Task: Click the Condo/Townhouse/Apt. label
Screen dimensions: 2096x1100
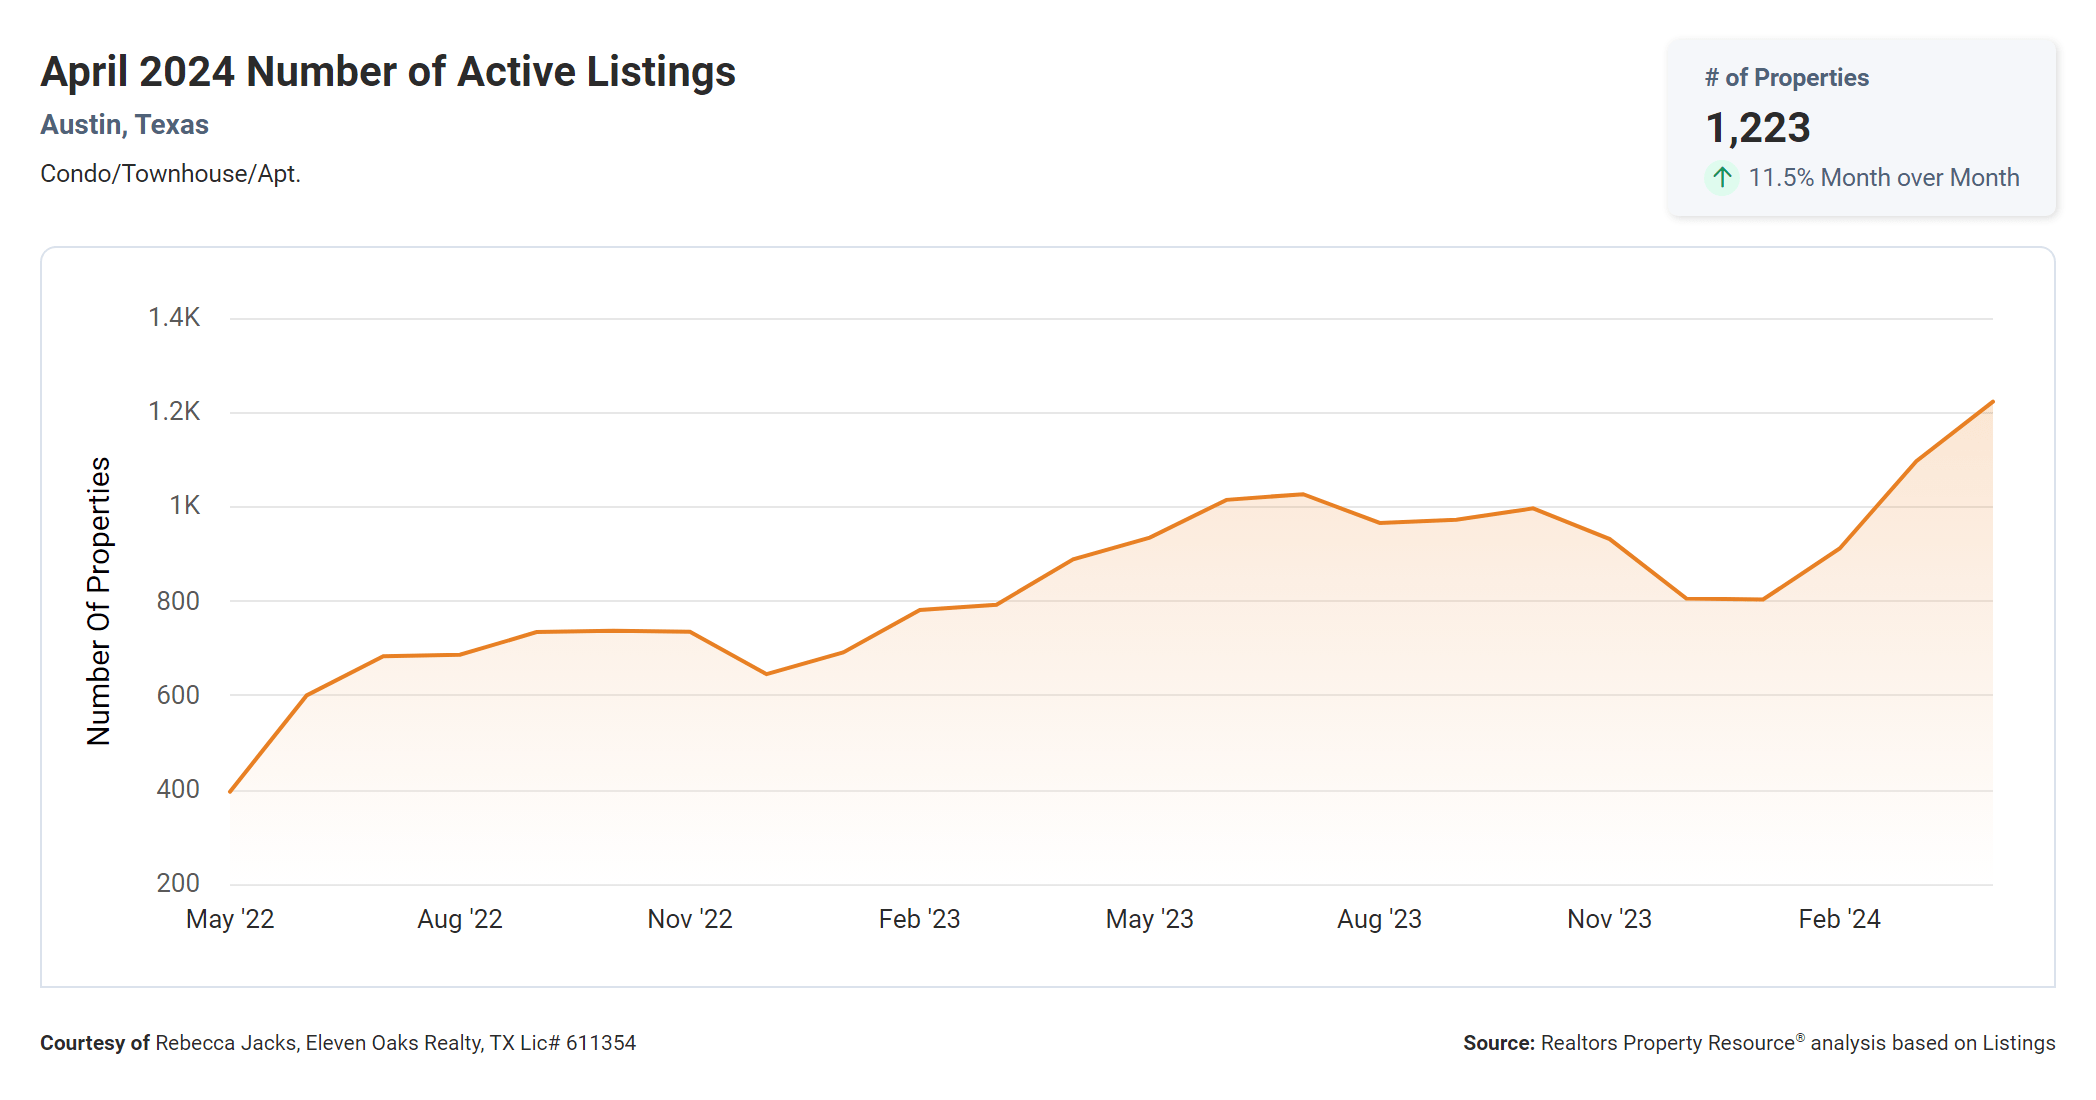Action: point(170,174)
